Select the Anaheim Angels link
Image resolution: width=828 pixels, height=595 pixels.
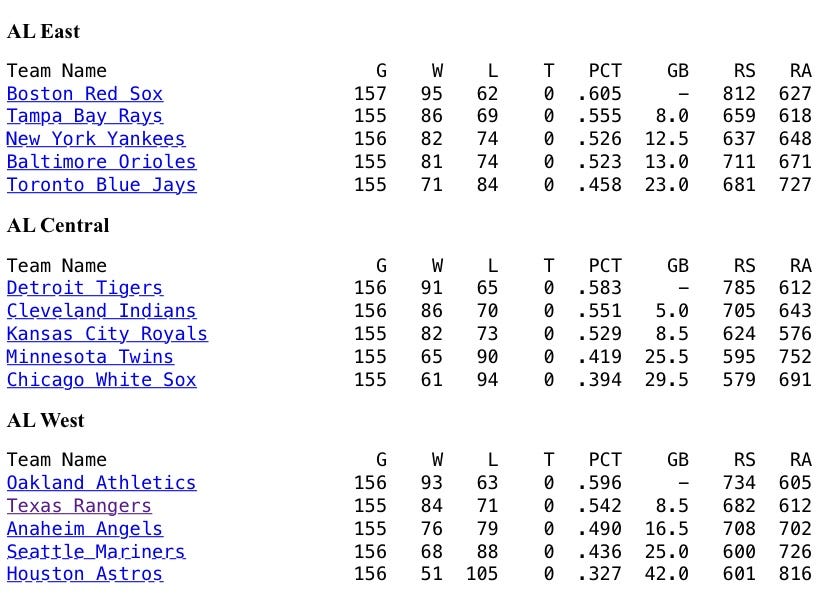(84, 528)
